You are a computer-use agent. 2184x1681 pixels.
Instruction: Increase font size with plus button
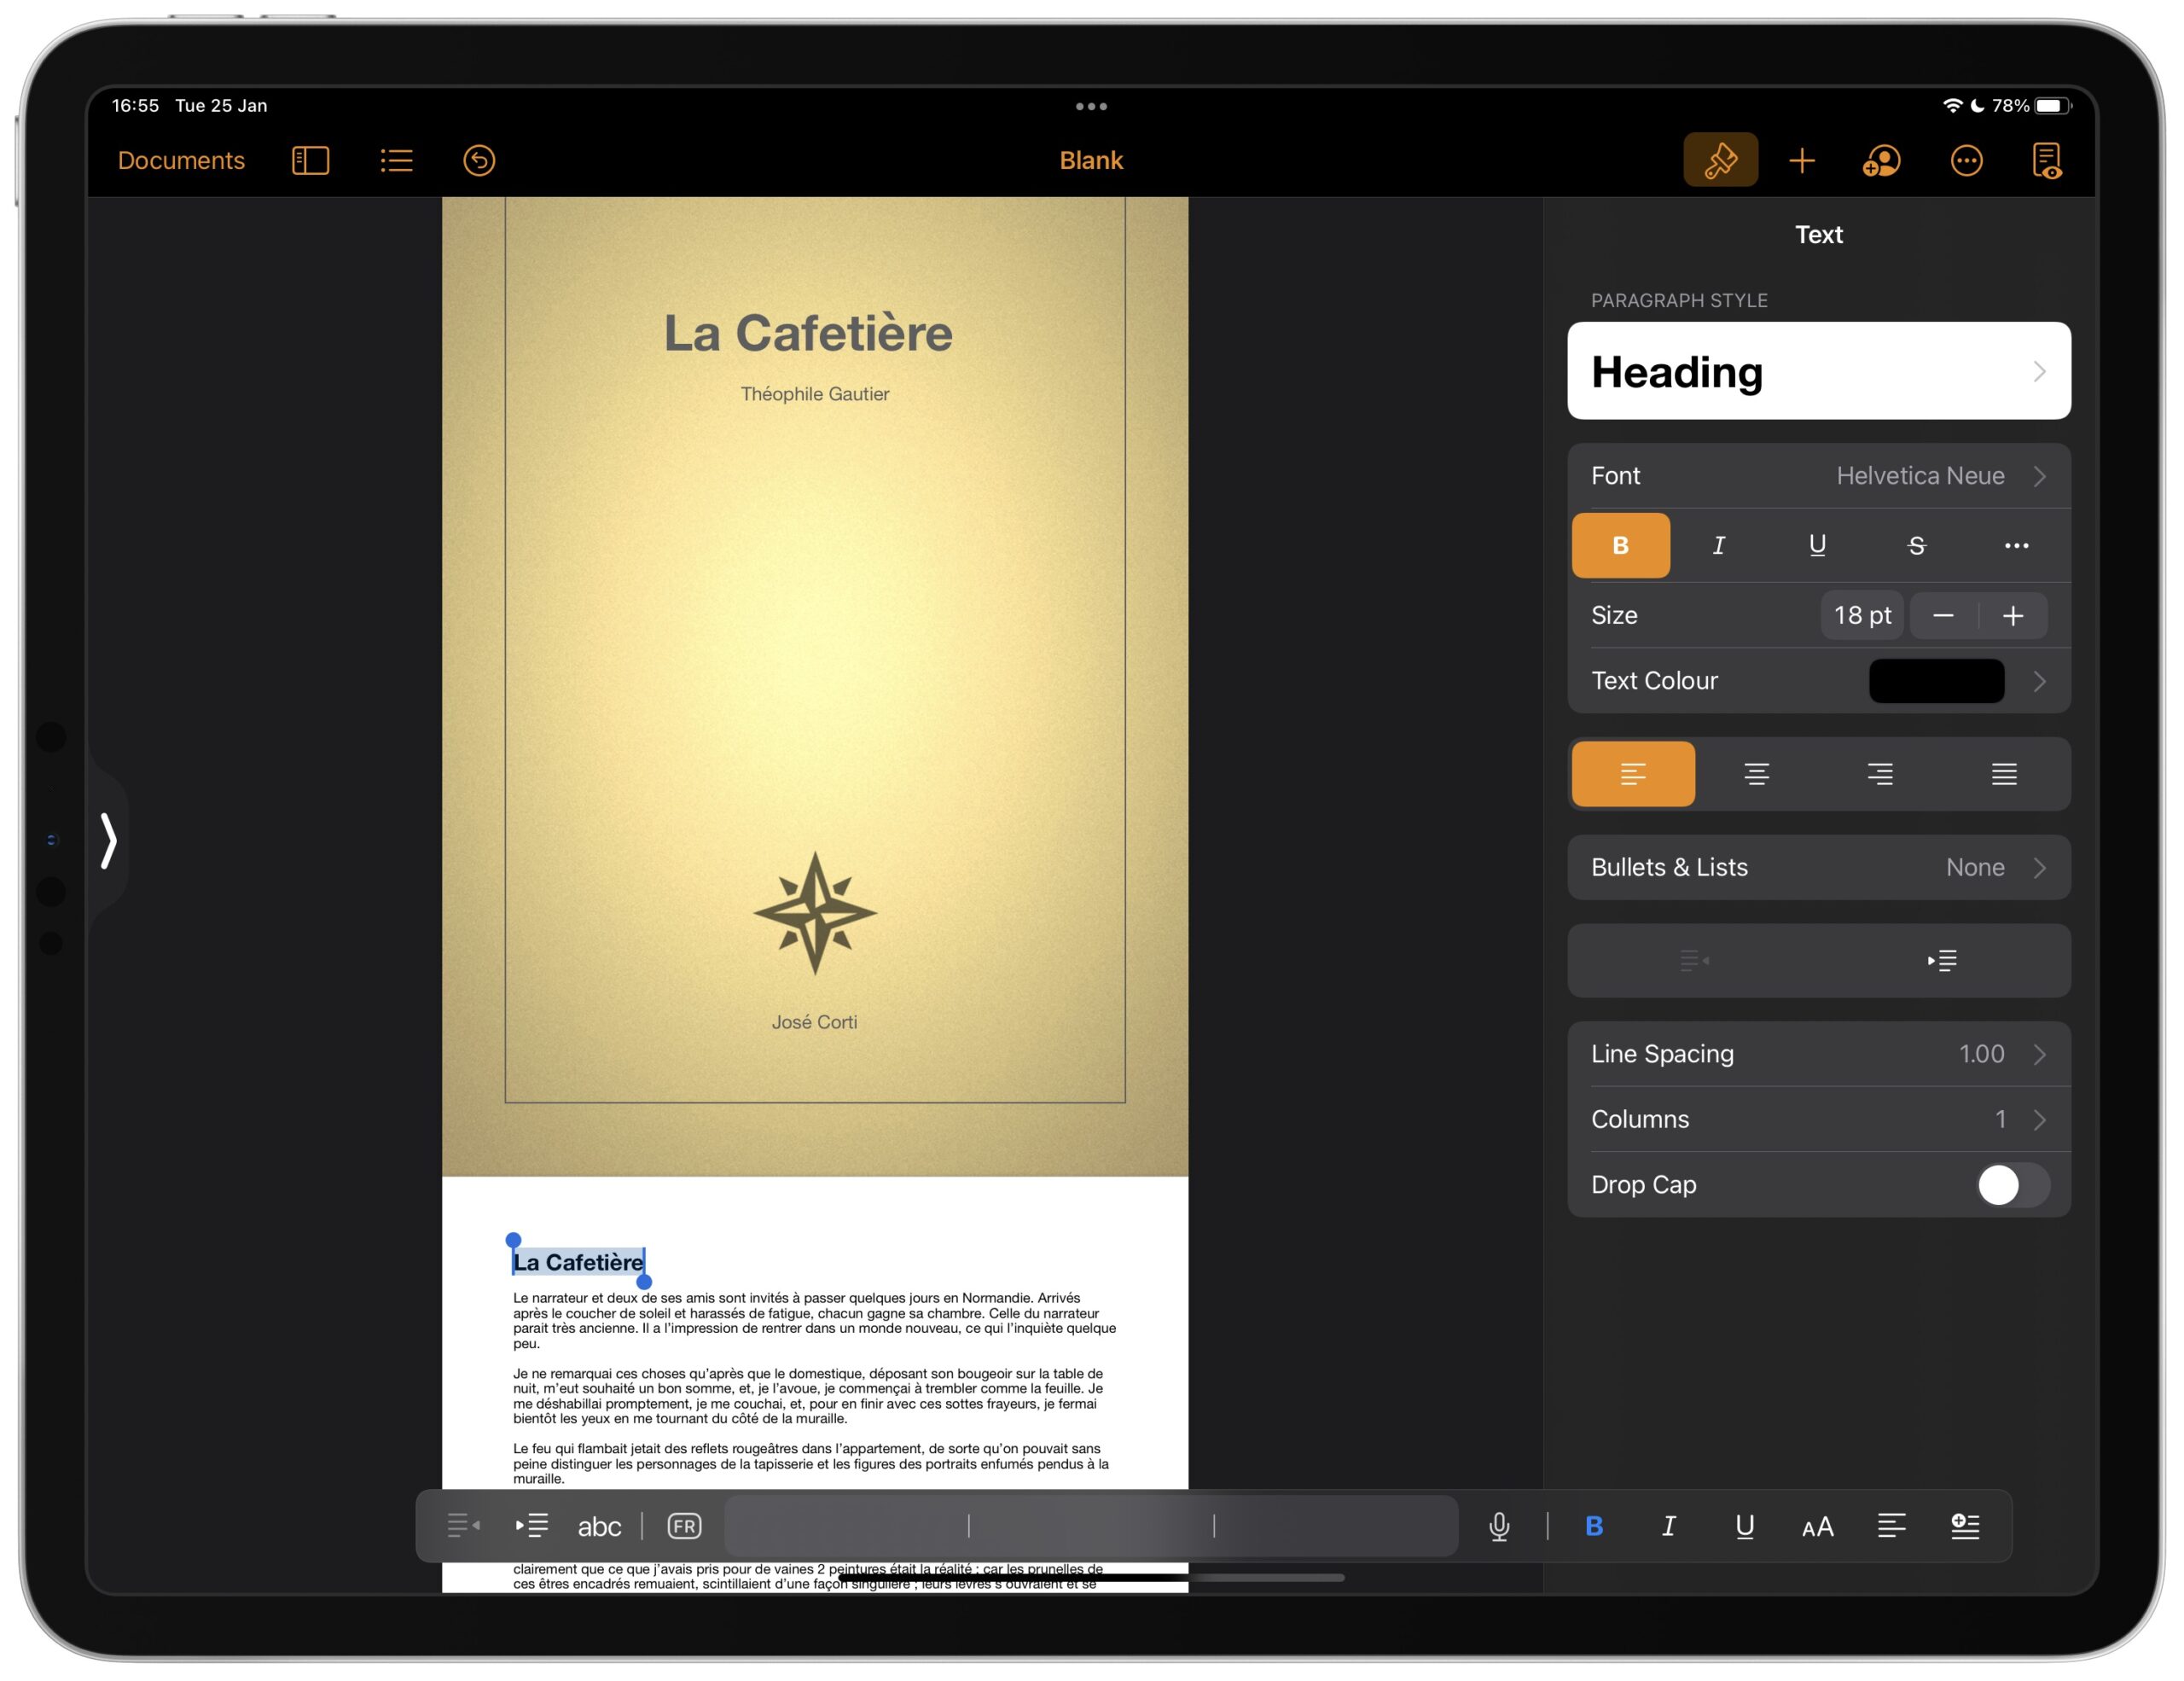tap(2016, 614)
